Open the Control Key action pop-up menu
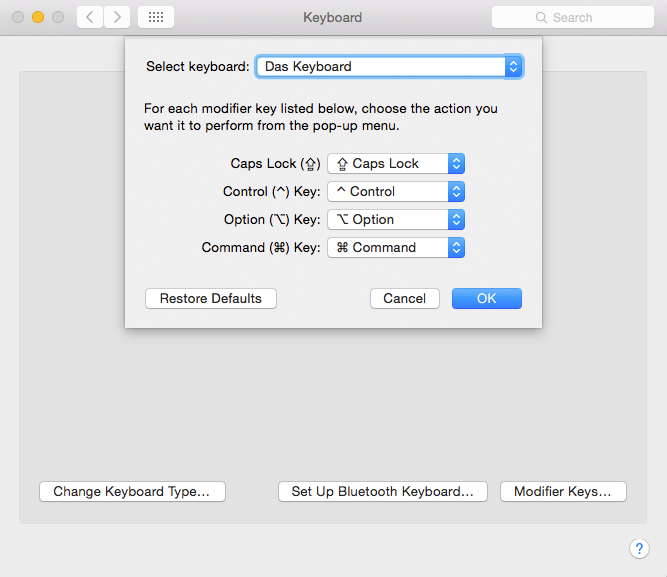This screenshot has width=667, height=577. pyautogui.click(x=396, y=191)
